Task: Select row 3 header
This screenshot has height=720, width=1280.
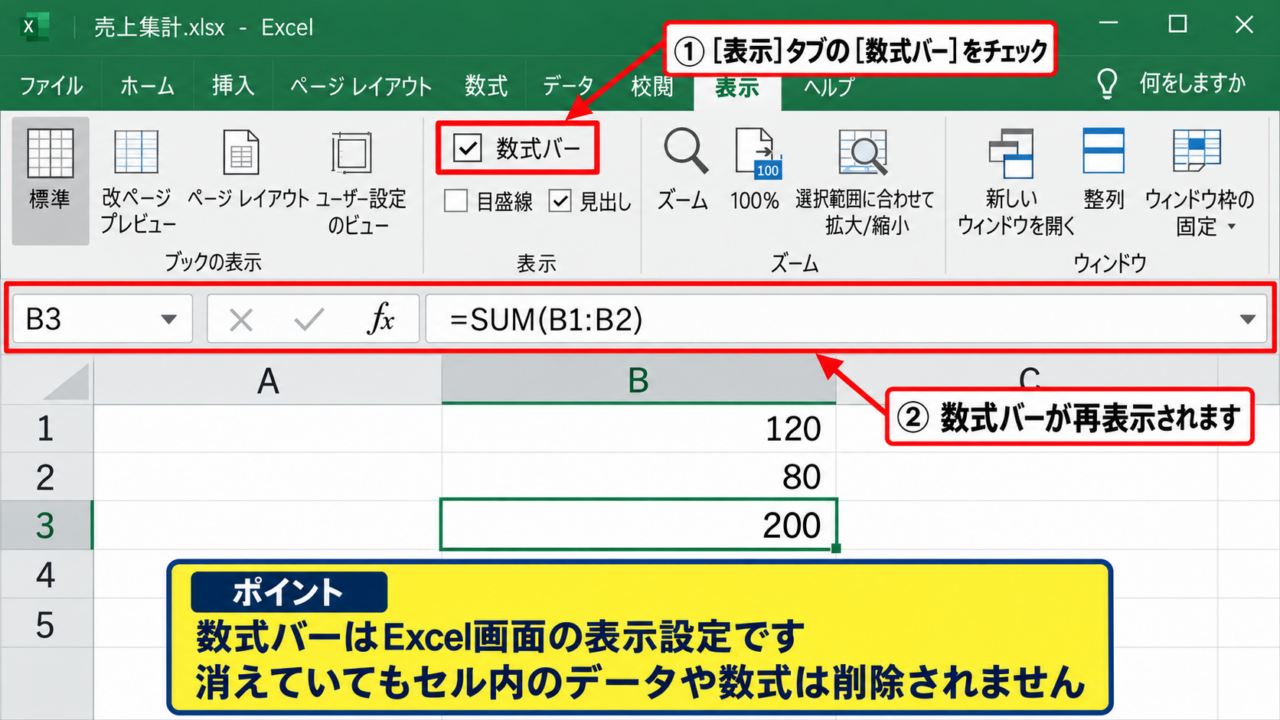Action: click(x=46, y=526)
